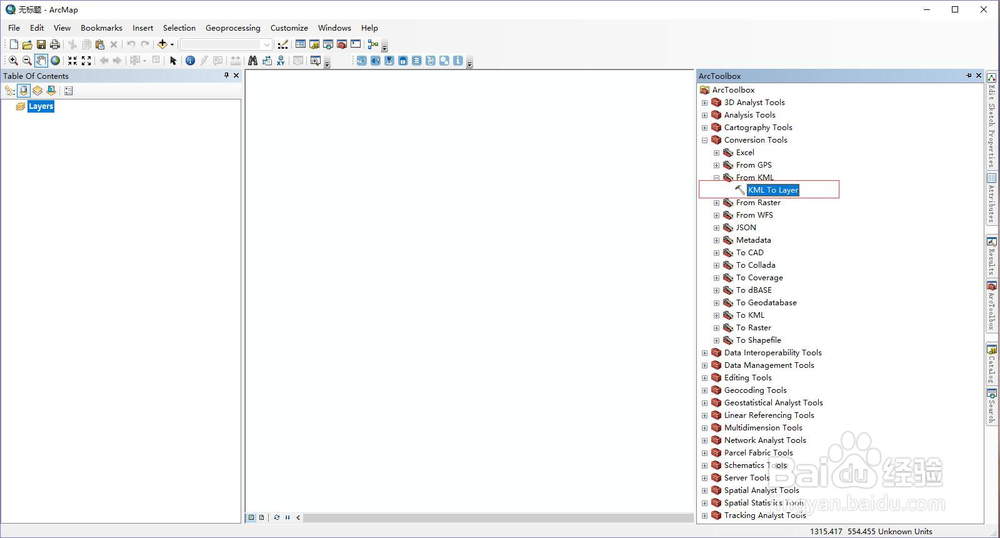Expand the 3D Analyst Tools toolbox
This screenshot has height=538, width=1000.
pyautogui.click(x=705, y=103)
